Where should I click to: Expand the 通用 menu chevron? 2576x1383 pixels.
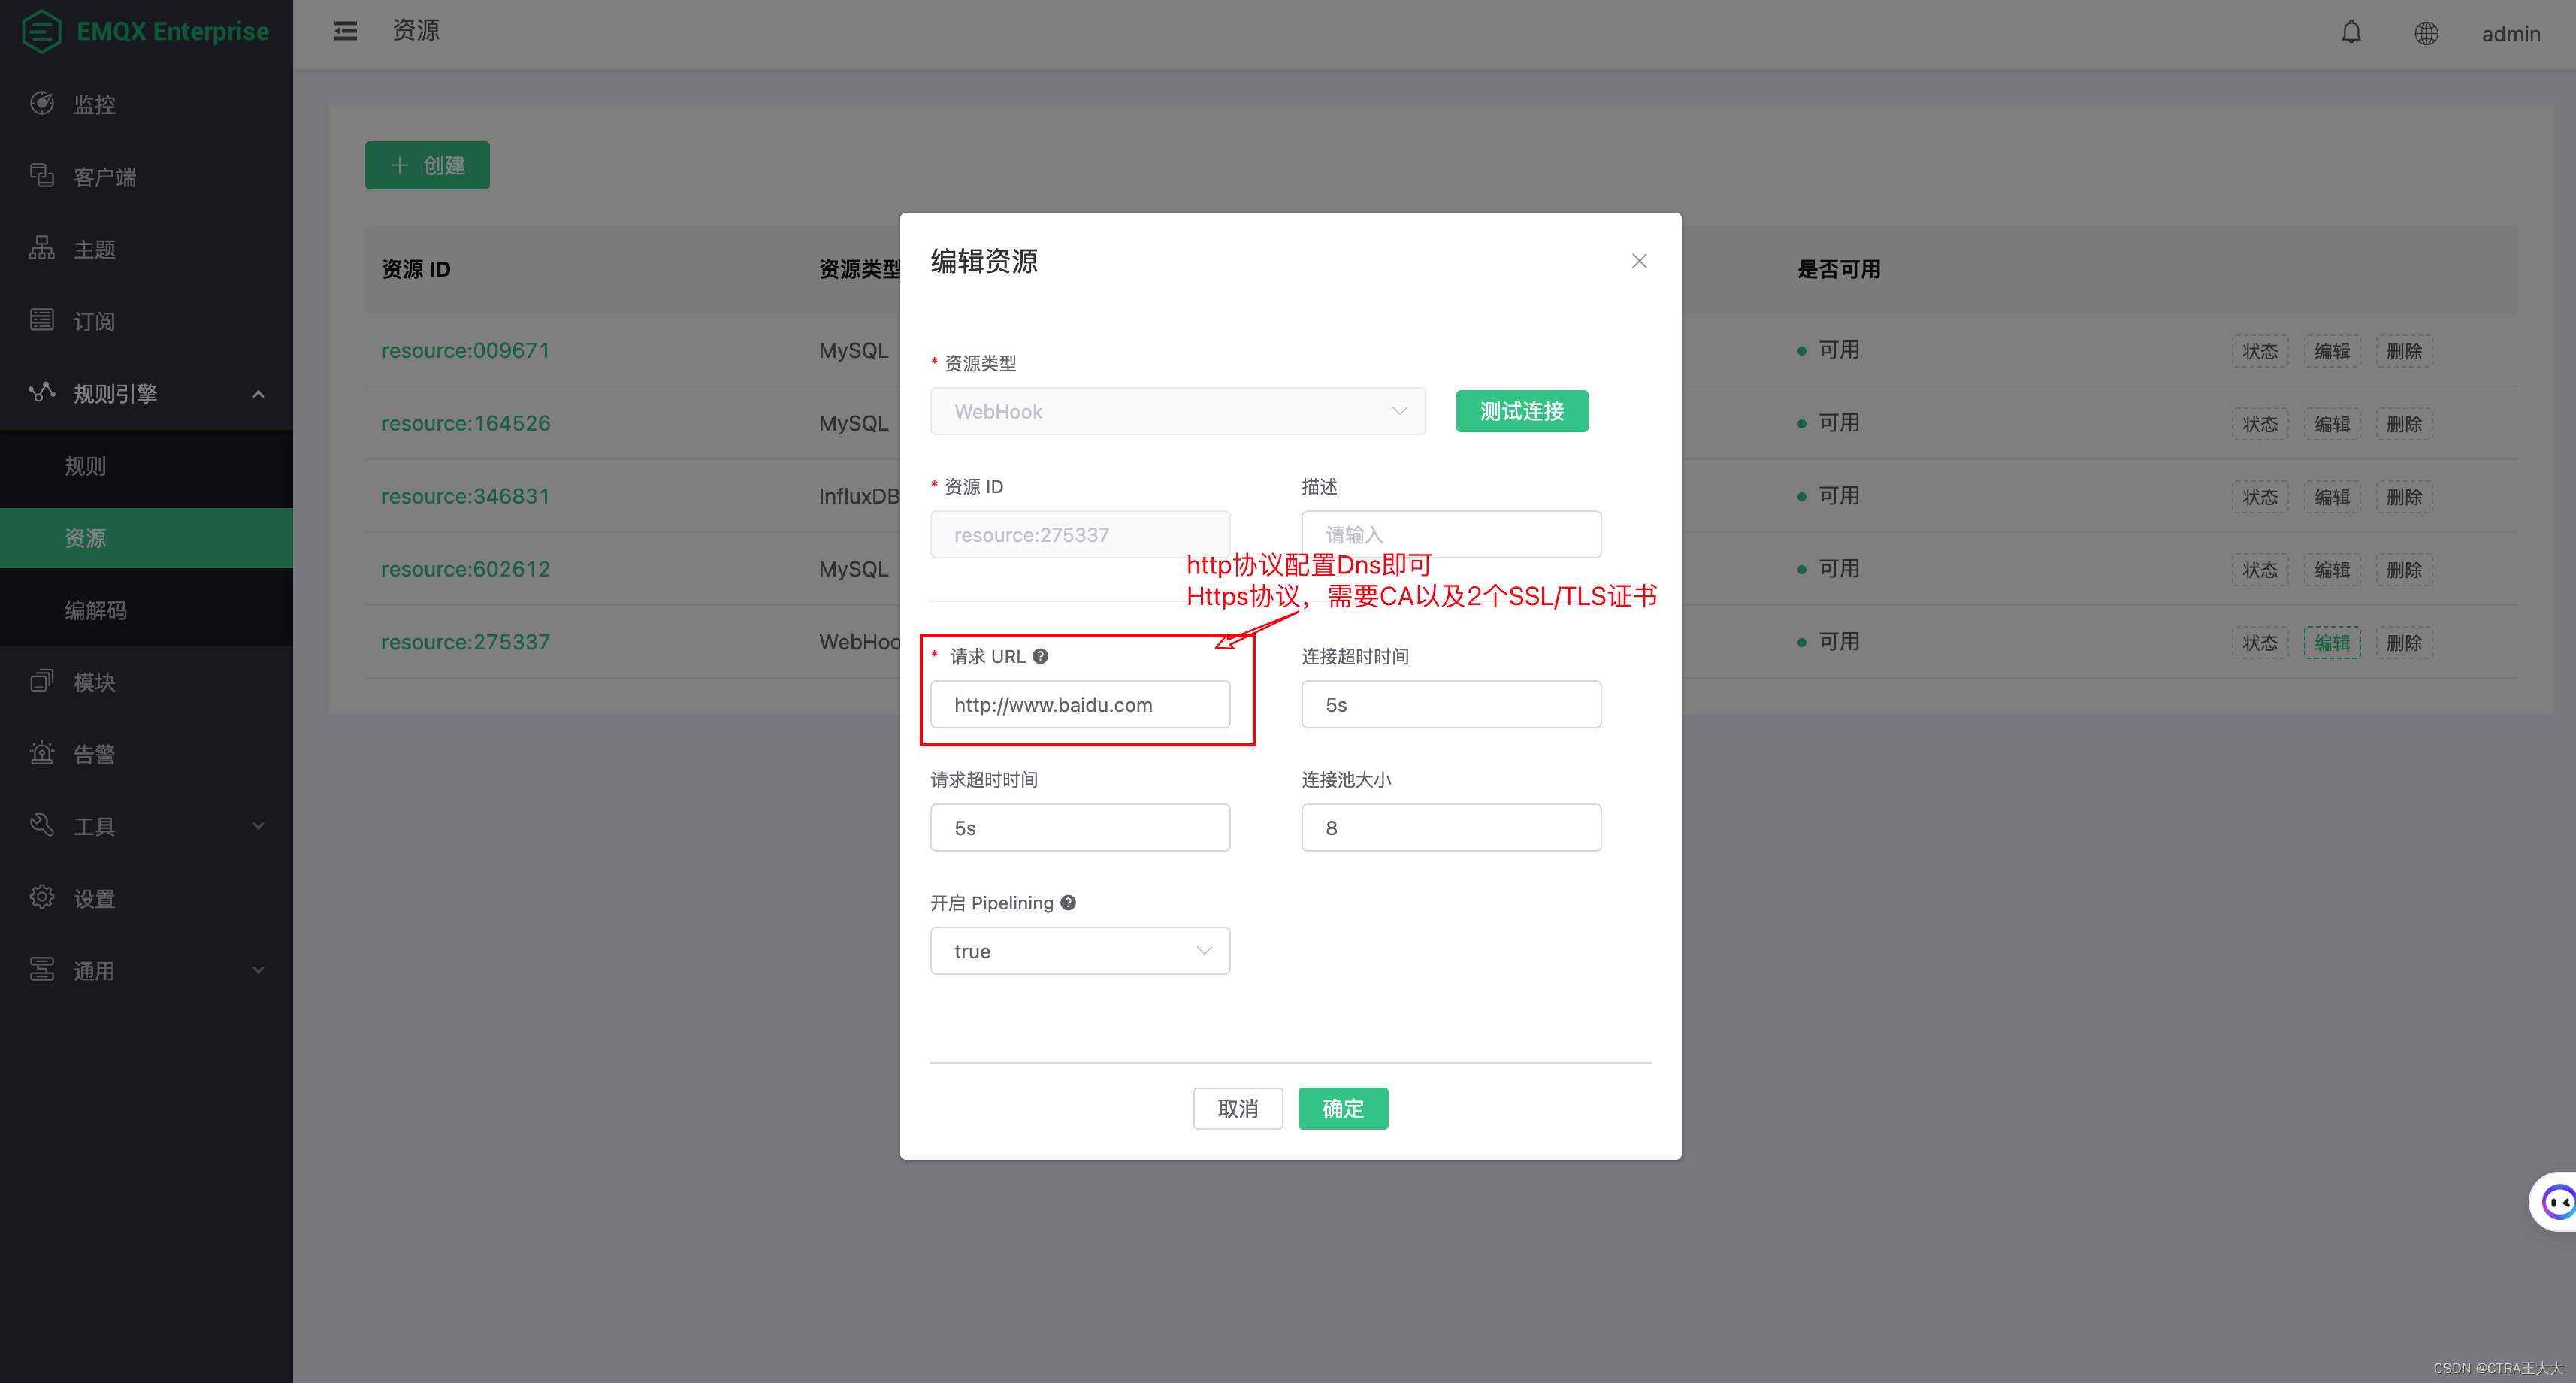[x=258, y=970]
